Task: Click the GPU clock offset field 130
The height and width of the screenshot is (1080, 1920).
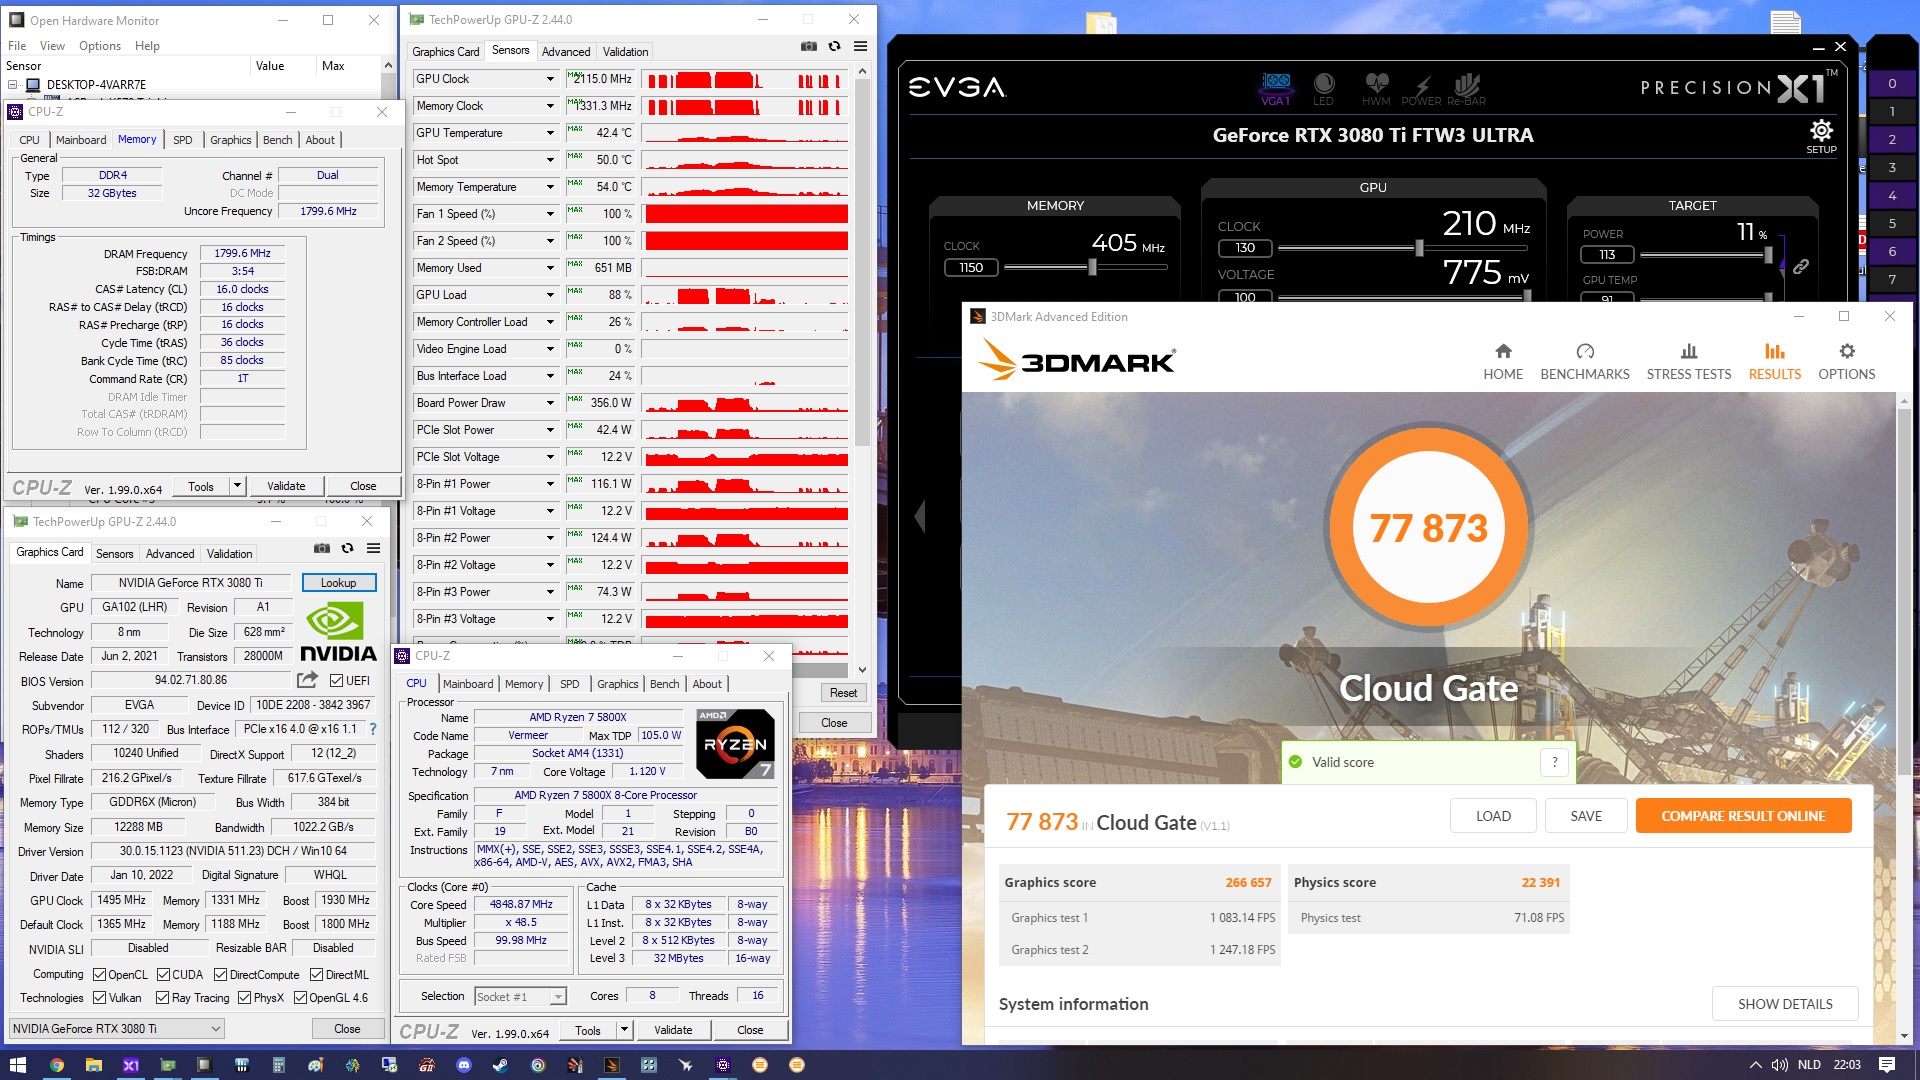Action: pyautogui.click(x=1245, y=248)
